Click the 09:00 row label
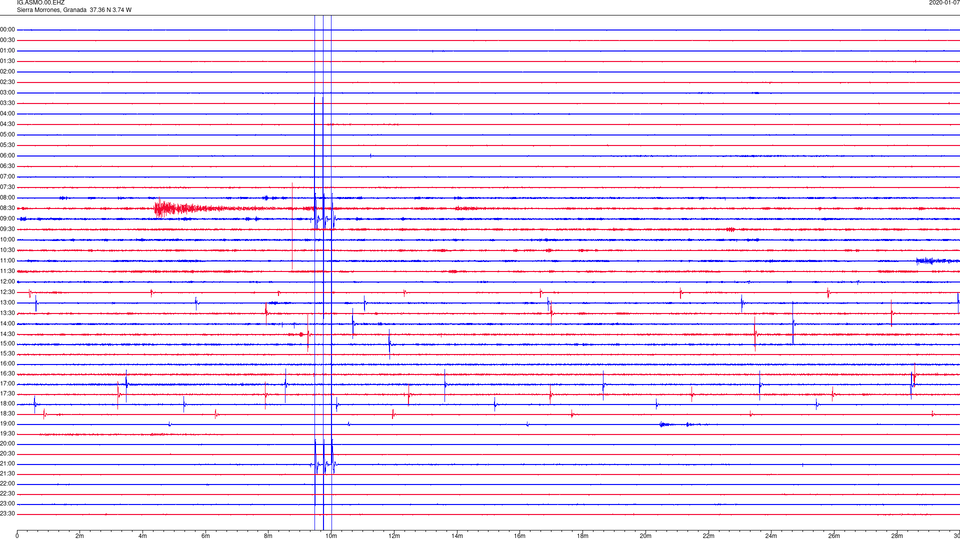960x540 pixels. click(7, 219)
